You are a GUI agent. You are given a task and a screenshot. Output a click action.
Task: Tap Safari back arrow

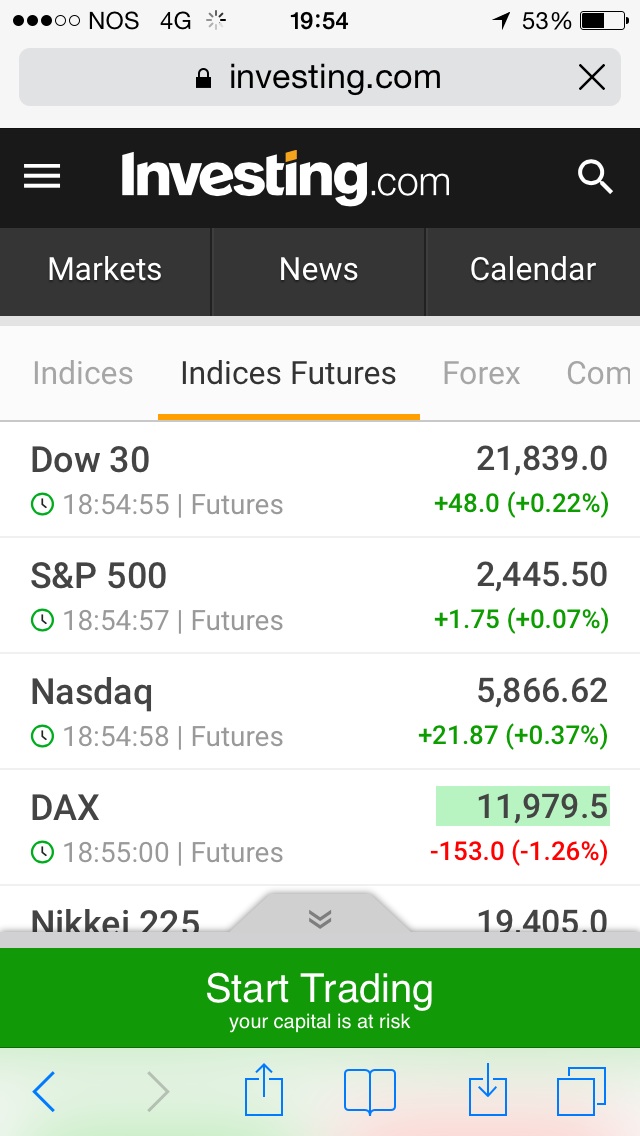click(44, 1091)
